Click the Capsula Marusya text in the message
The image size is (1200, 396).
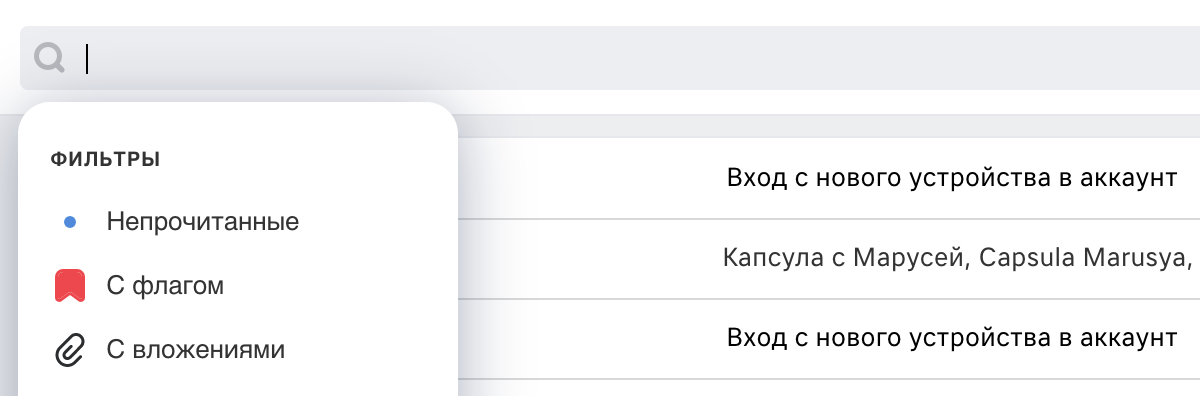coord(1086,259)
